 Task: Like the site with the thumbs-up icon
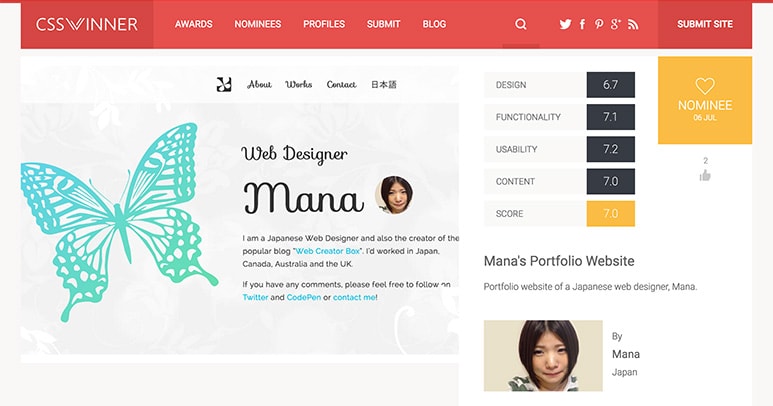click(x=705, y=175)
